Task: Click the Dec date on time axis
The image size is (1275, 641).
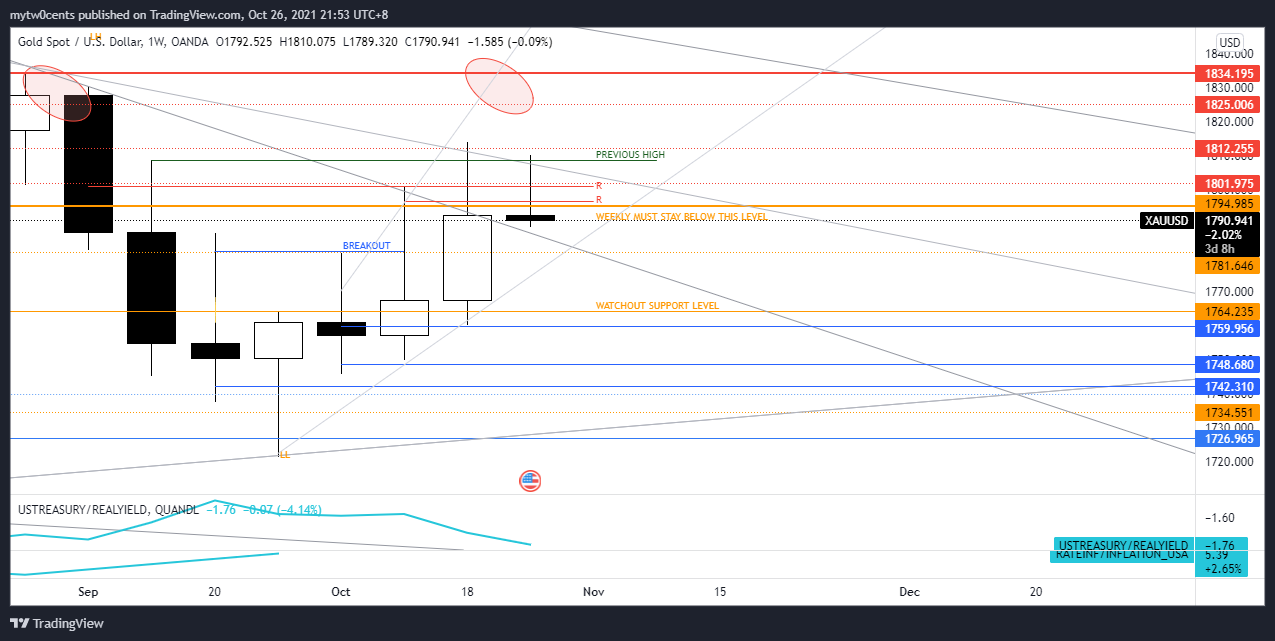Action: [909, 592]
